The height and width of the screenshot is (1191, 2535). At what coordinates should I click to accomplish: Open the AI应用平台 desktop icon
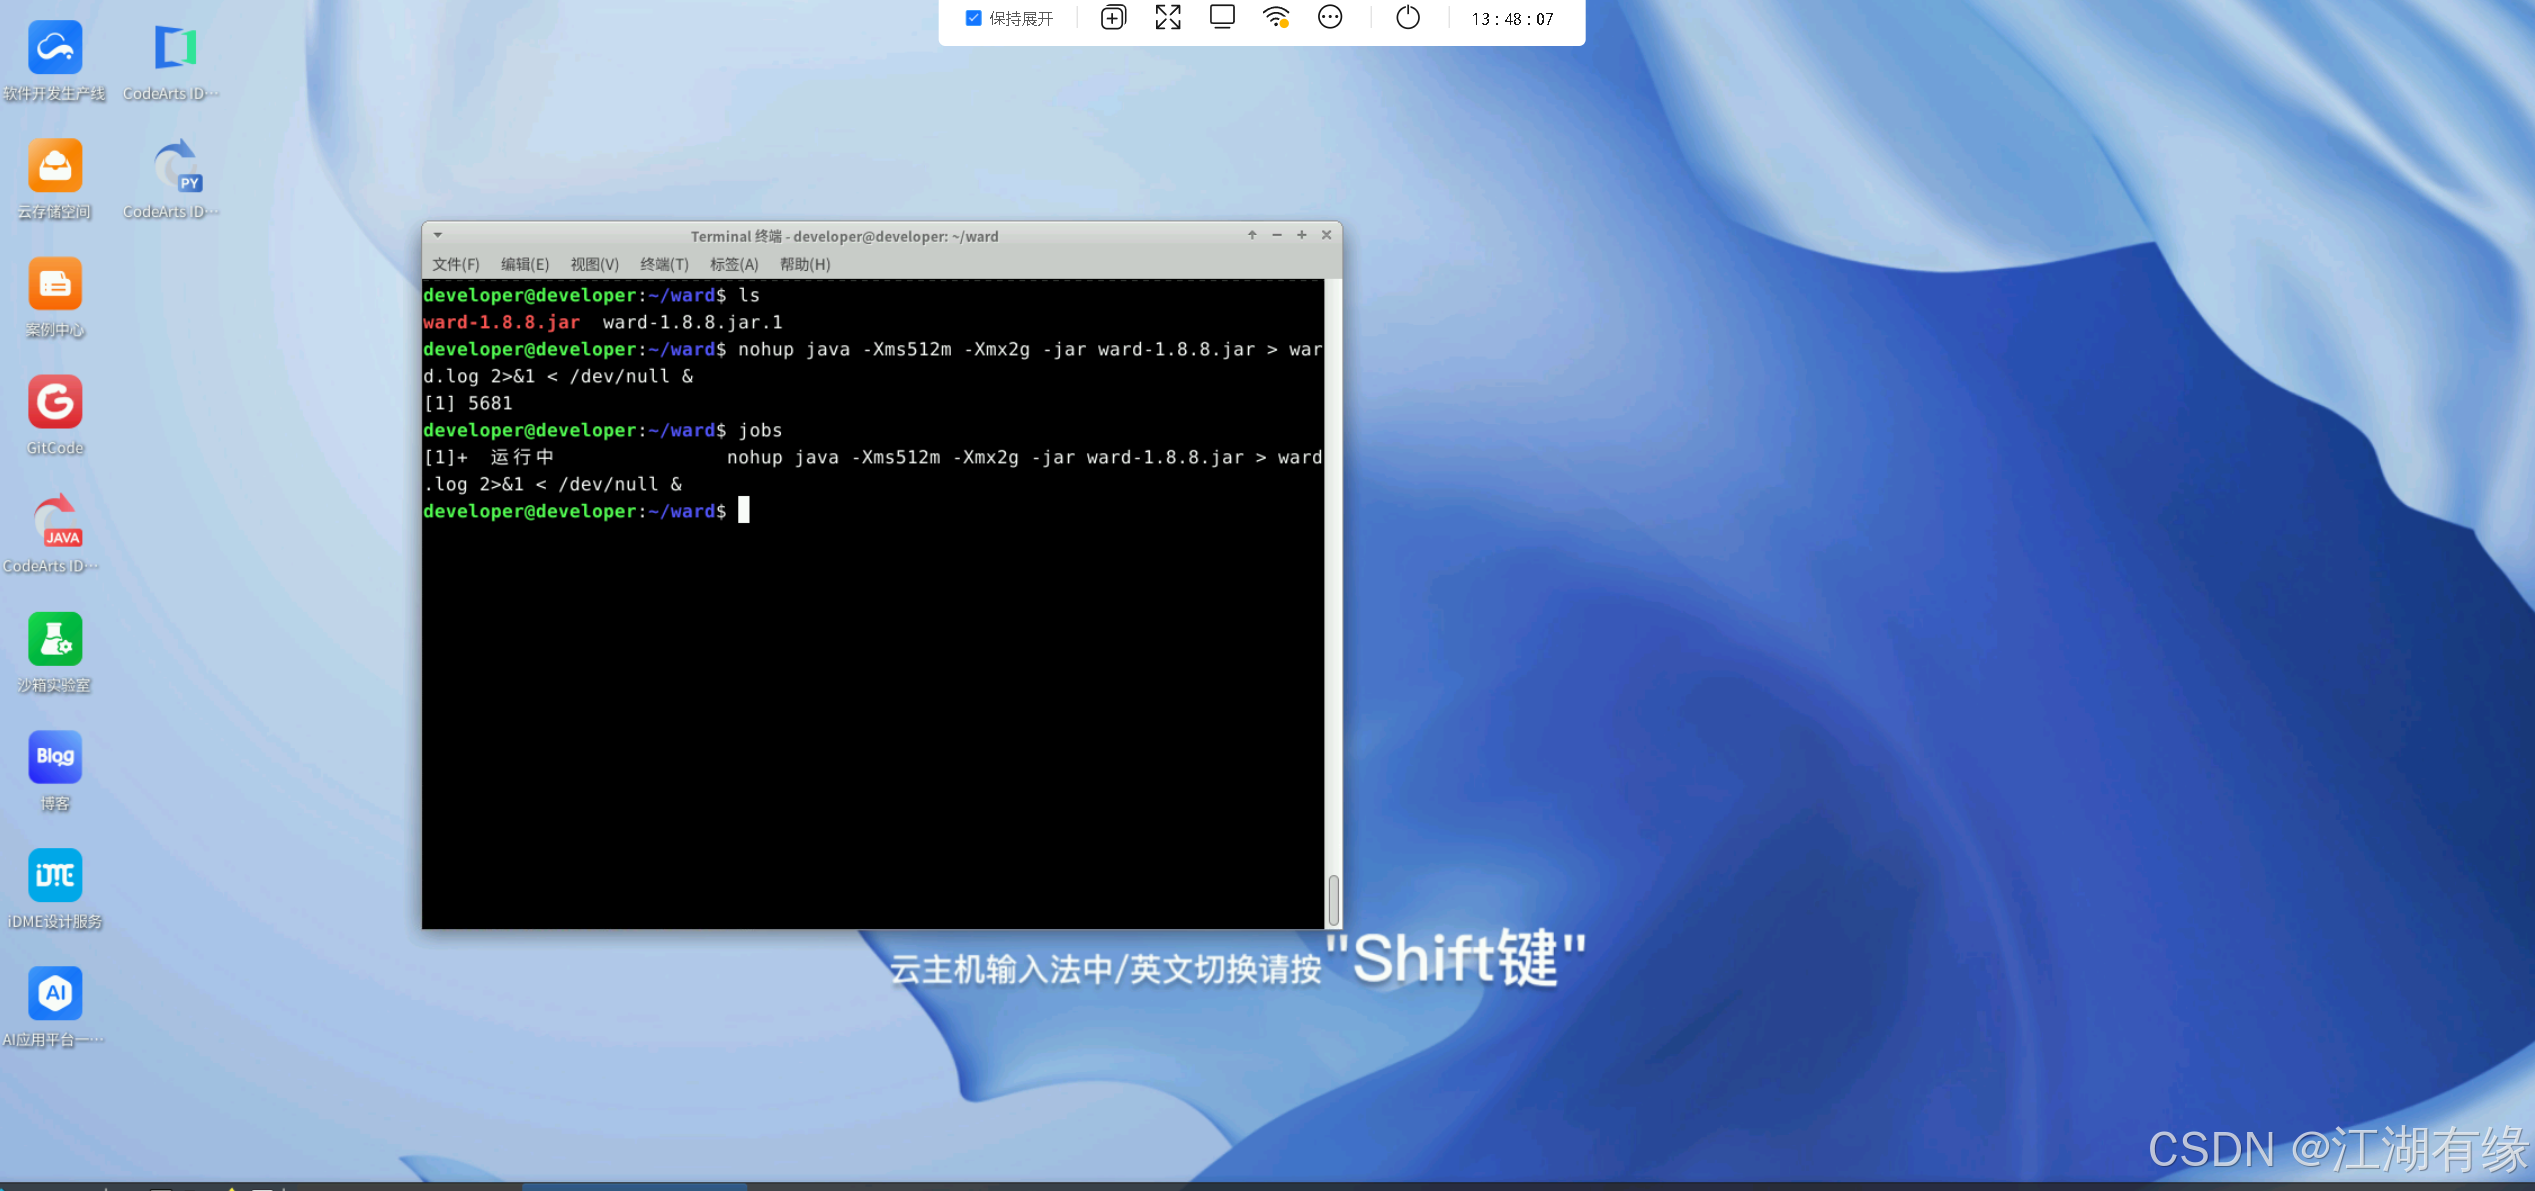55,993
